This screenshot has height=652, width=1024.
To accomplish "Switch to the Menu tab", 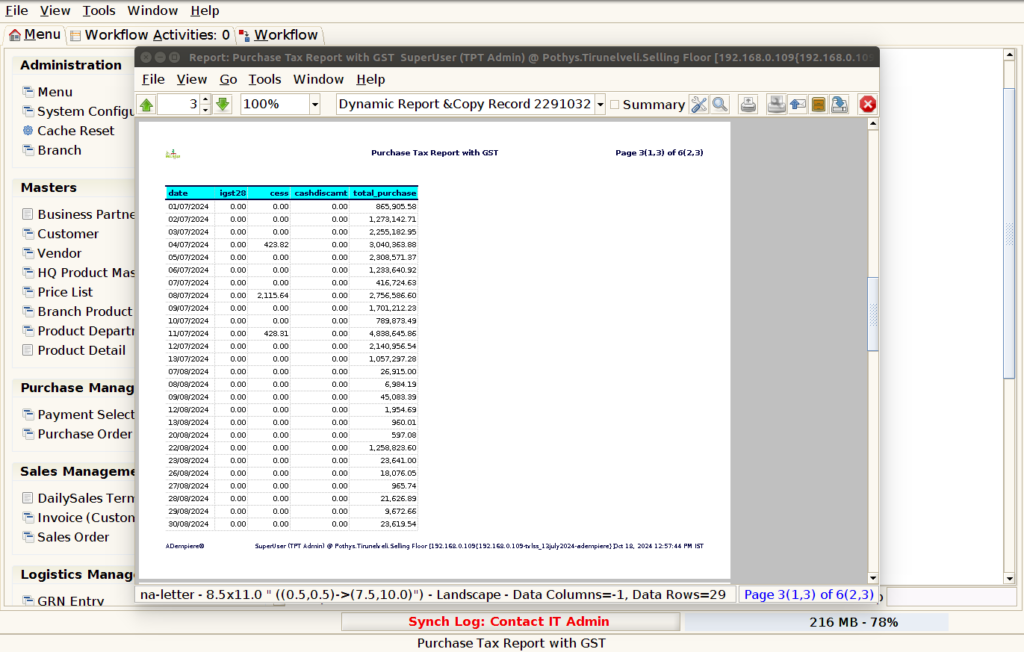I will [x=35, y=35].
